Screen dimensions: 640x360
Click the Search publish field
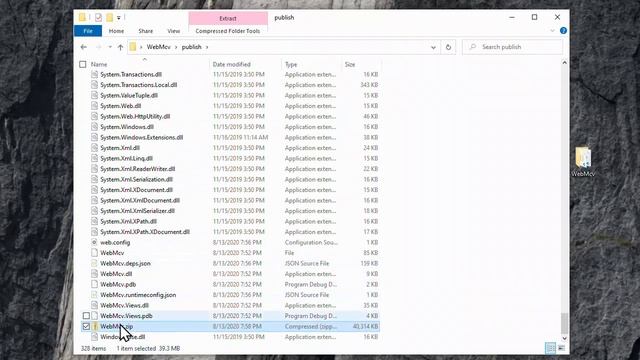point(512,47)
